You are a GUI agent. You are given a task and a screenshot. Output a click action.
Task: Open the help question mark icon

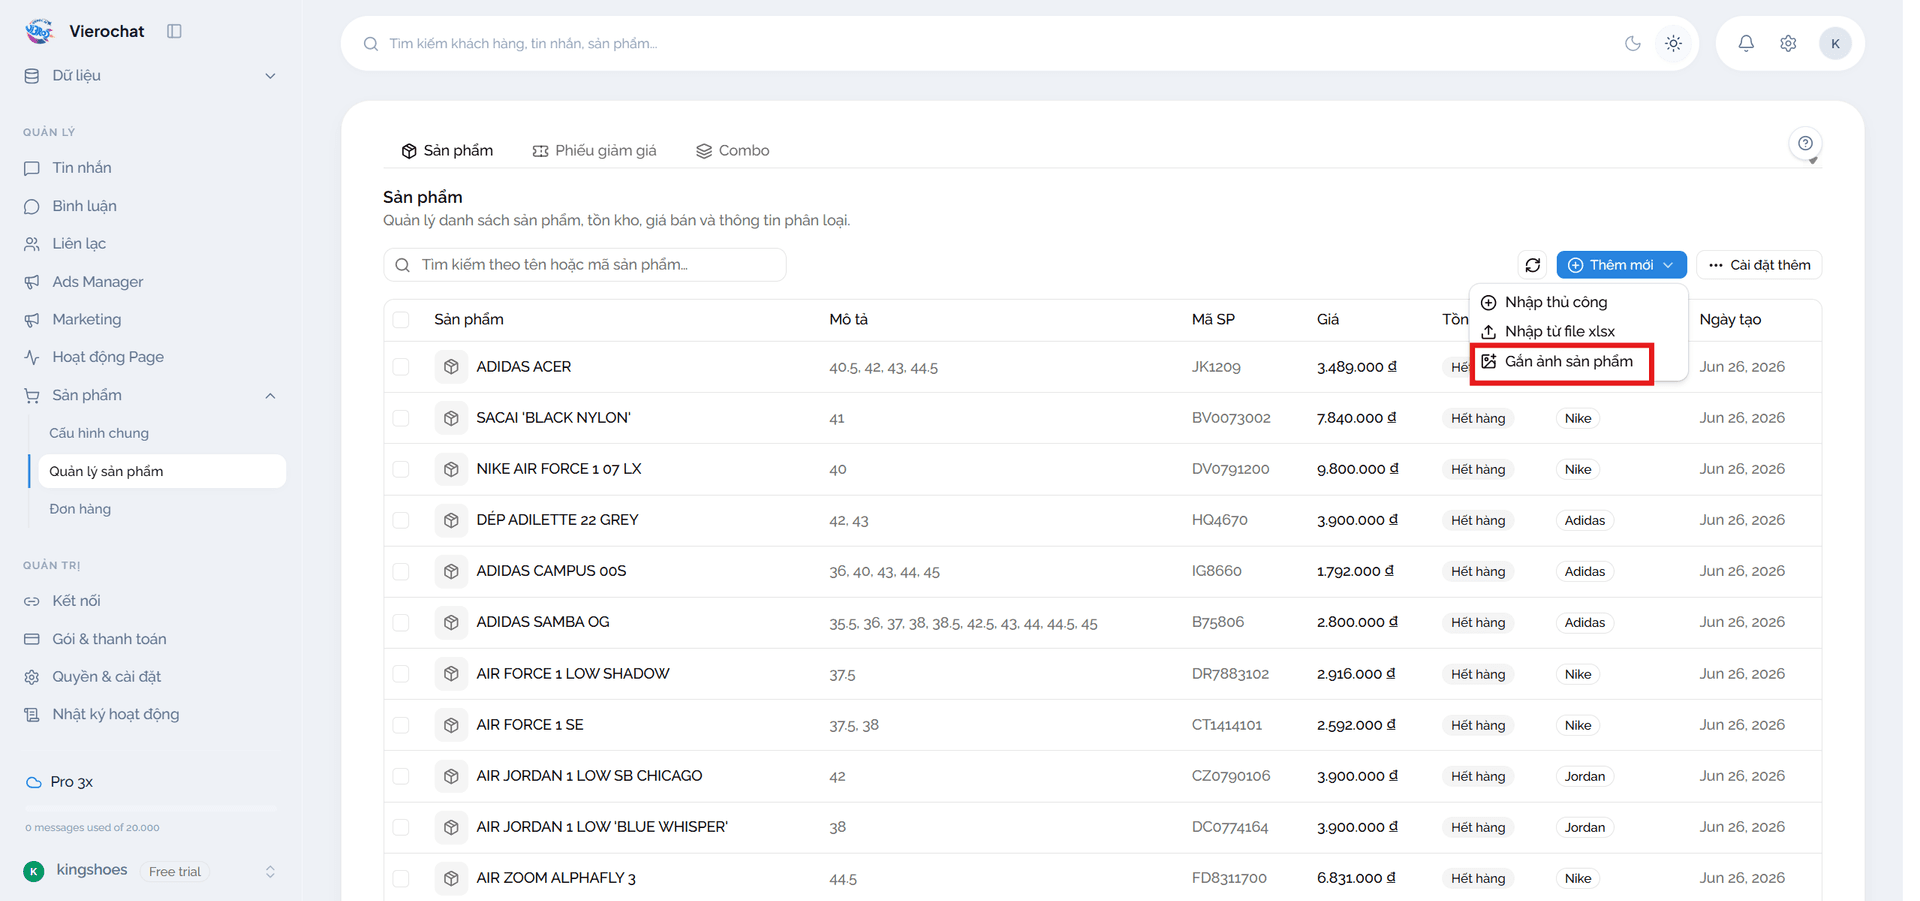coord(1805,143)
